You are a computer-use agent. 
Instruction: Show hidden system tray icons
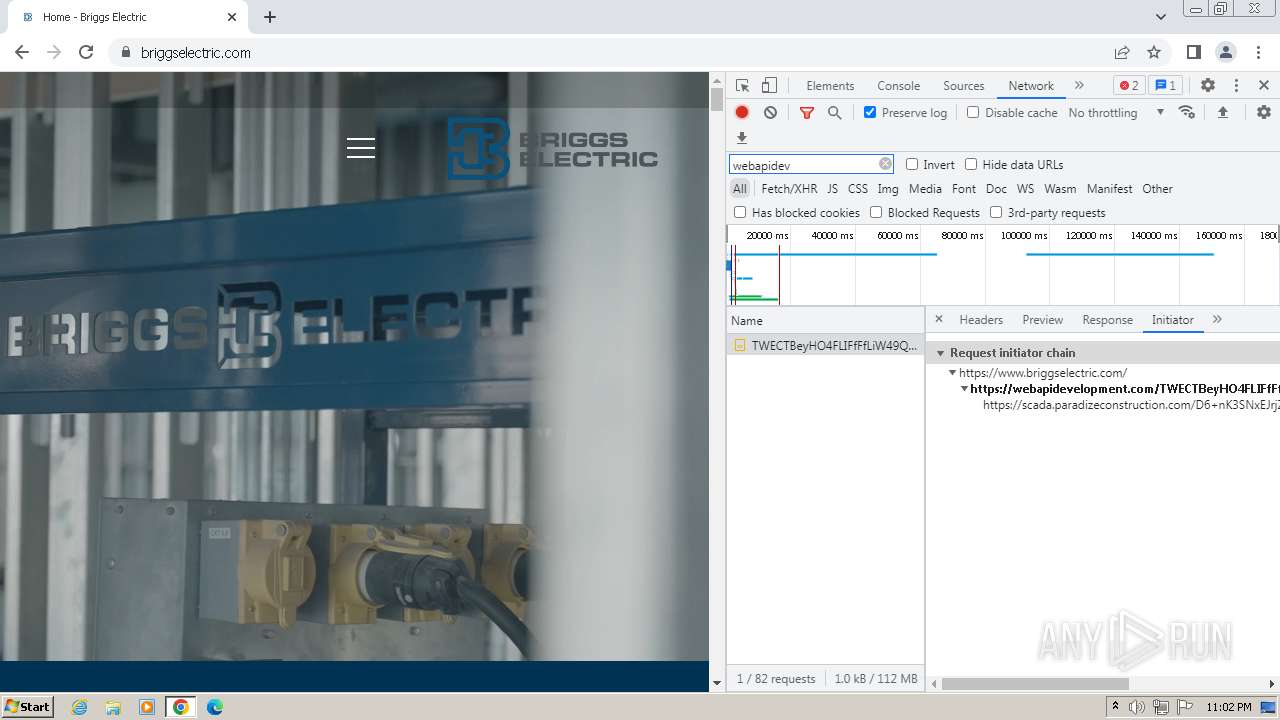[1115, 707]
